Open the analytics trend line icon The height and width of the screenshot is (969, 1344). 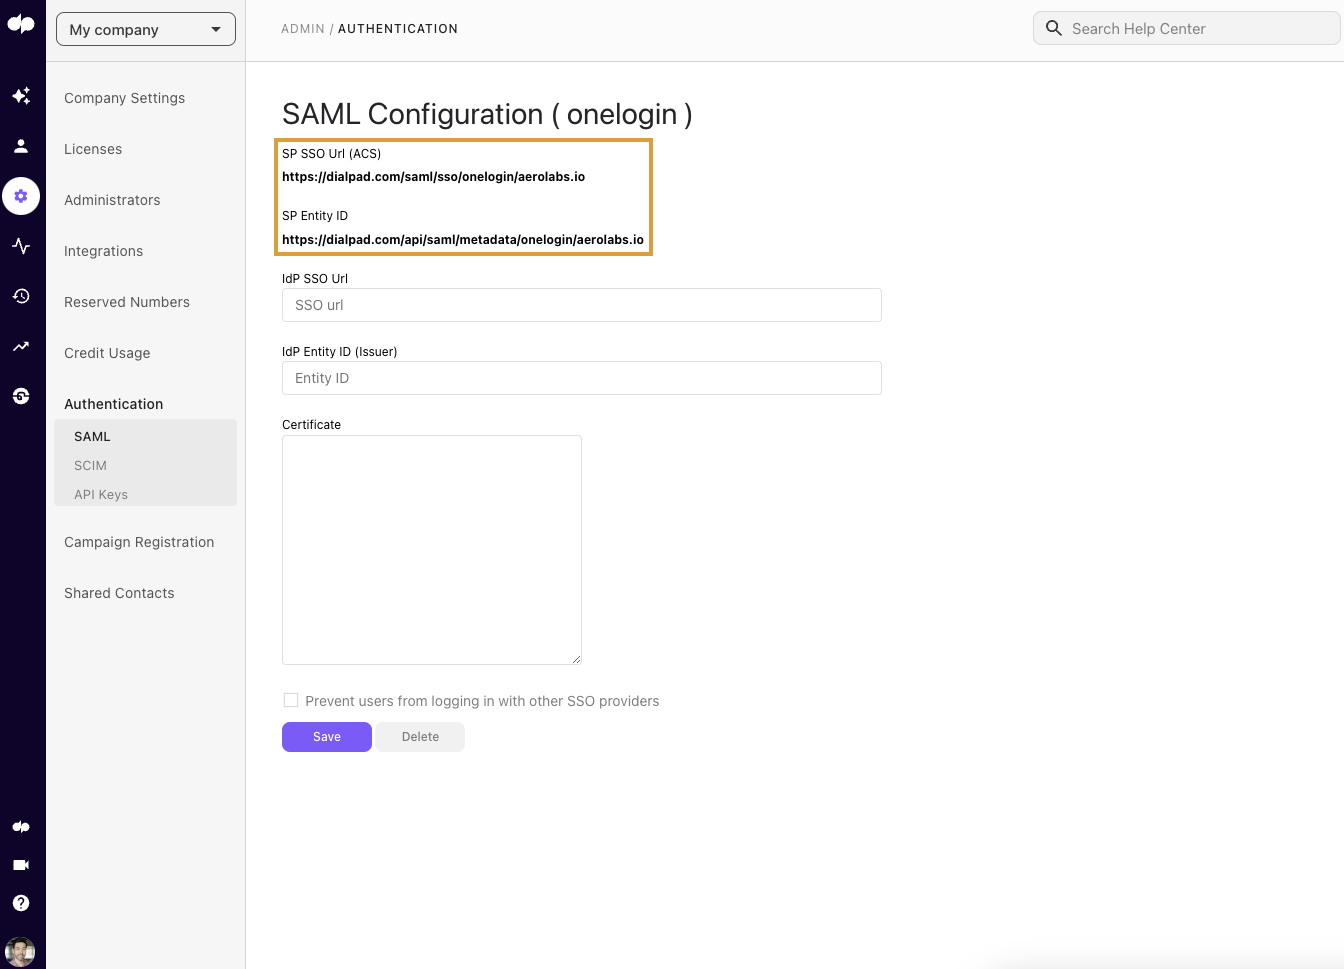click(21, 346)
